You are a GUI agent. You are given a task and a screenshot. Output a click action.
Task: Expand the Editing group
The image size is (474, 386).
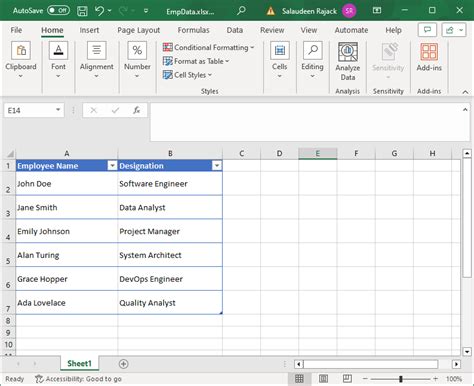(x=312, y=60)
